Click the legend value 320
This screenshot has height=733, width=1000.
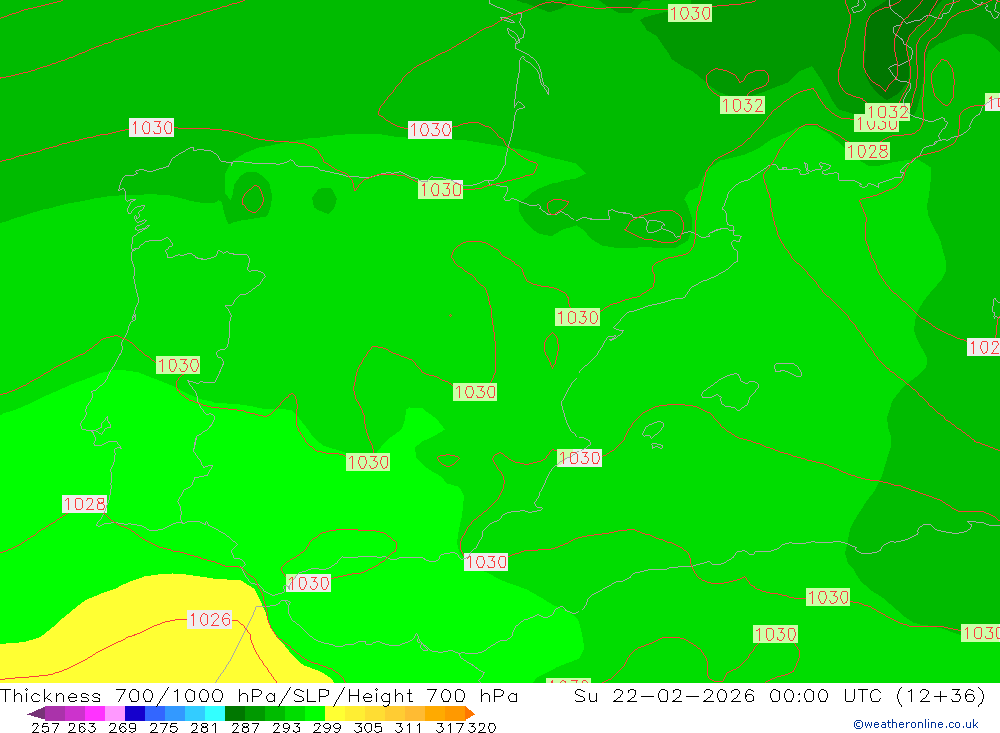coord(482,727)
